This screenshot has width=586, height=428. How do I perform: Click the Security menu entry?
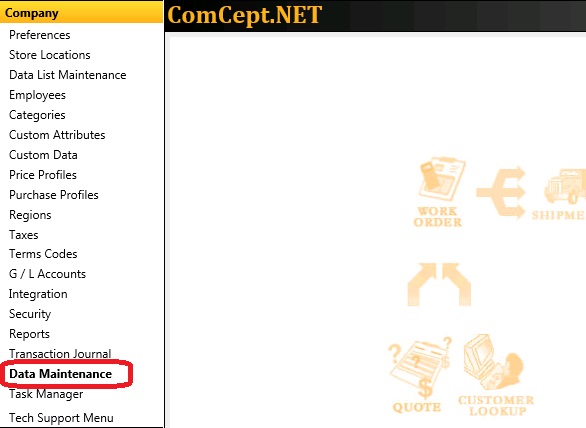(30, 314)
